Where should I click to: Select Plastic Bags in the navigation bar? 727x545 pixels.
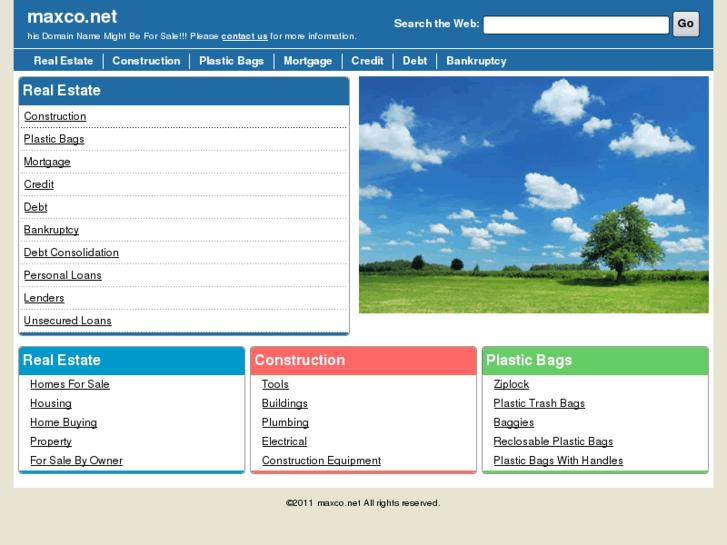coord(231,61)
